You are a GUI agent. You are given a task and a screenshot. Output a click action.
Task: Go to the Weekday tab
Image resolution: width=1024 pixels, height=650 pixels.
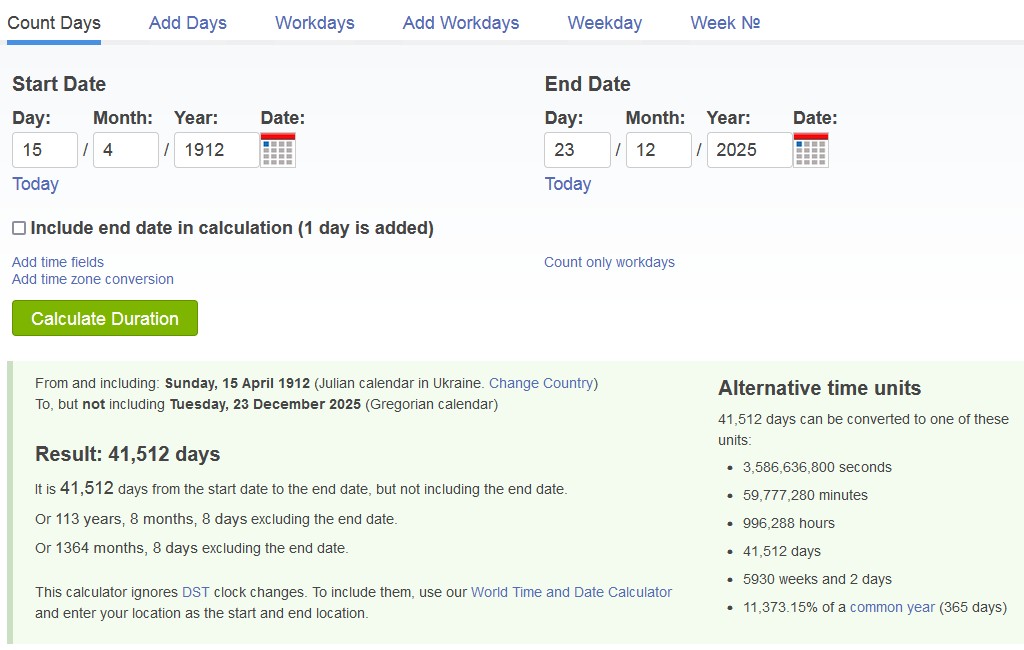pos(605,23)
